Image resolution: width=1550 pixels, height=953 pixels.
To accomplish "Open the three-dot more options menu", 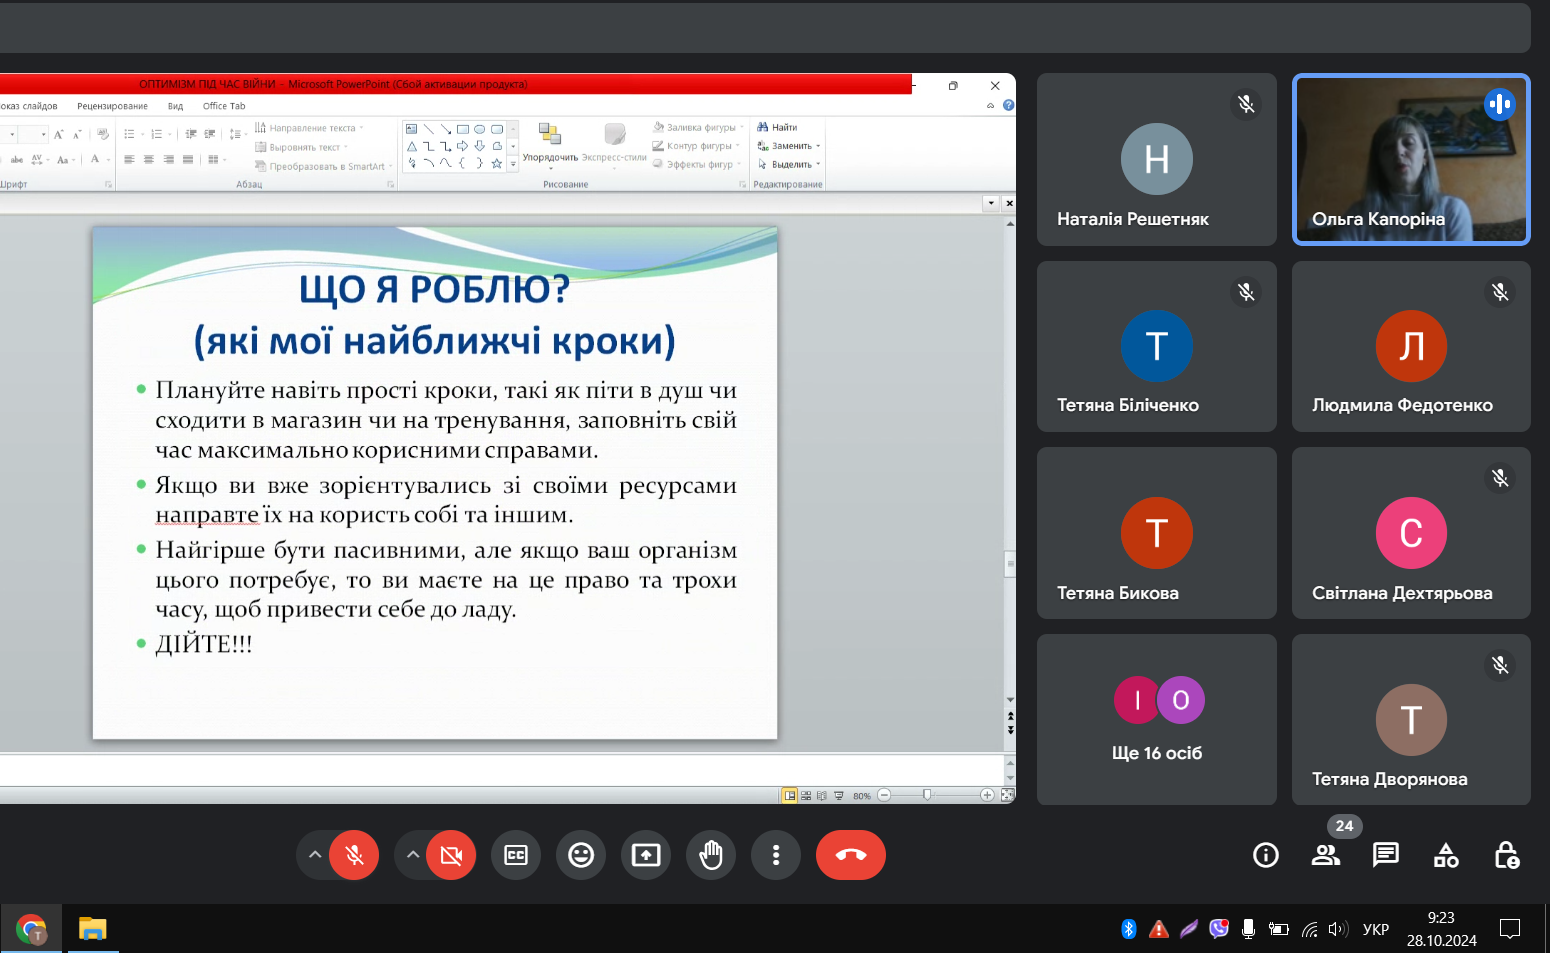I will (x=776, y=855).
